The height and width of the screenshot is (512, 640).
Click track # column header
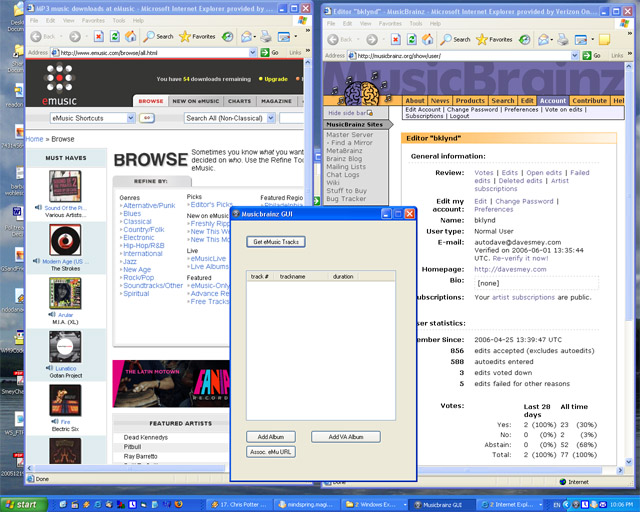(260, 276)
